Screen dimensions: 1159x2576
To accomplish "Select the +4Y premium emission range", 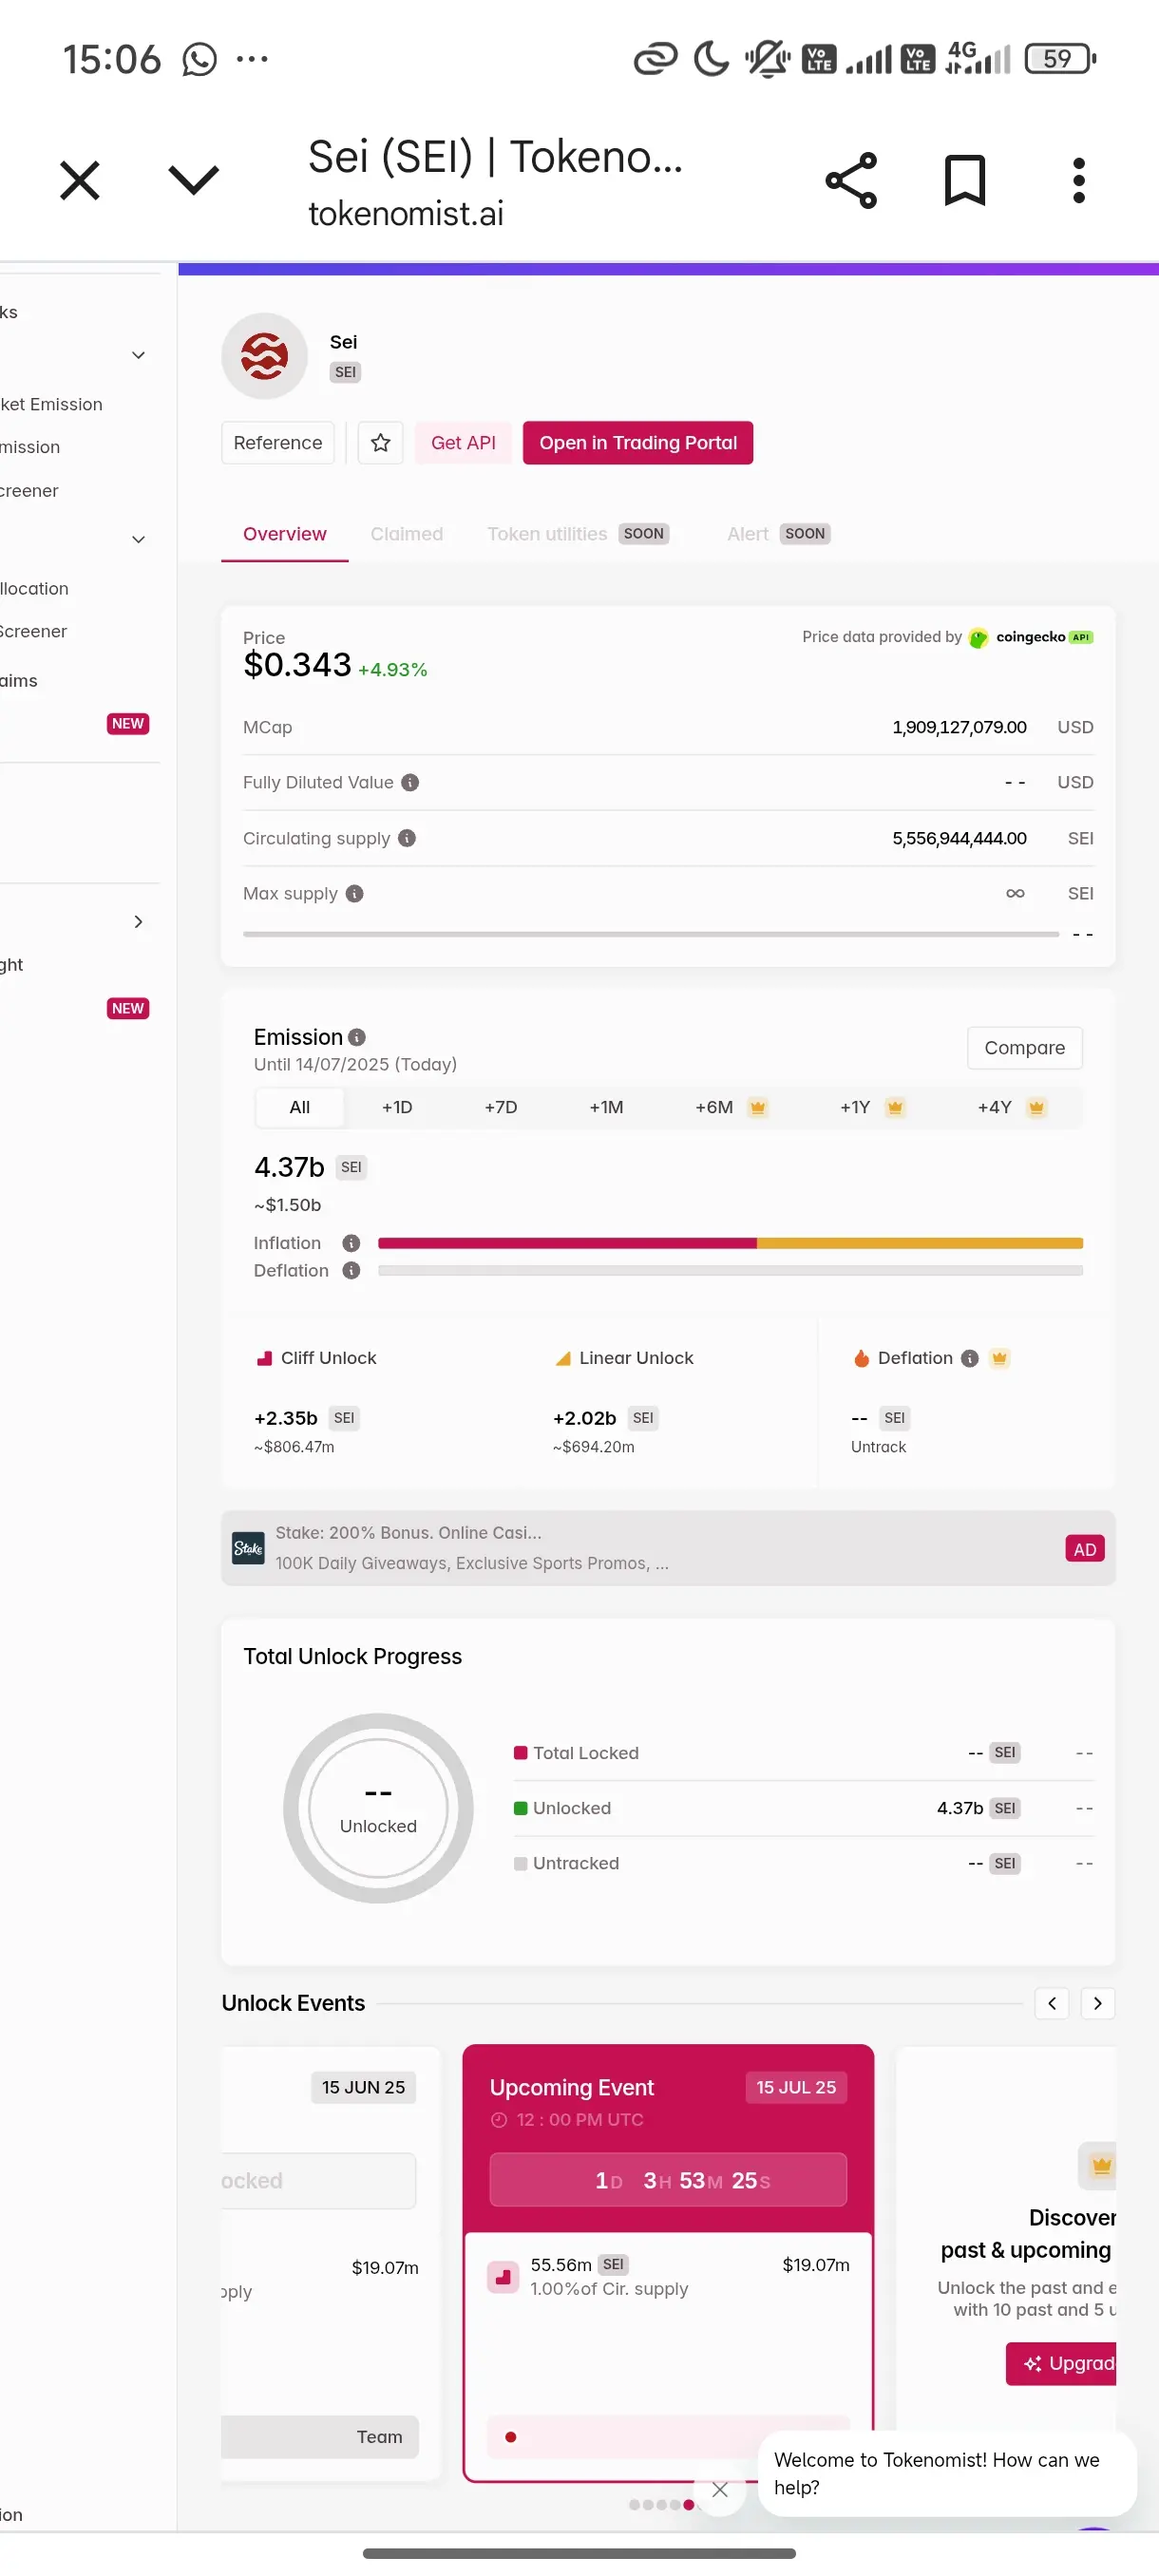I will point(1011,1108).
